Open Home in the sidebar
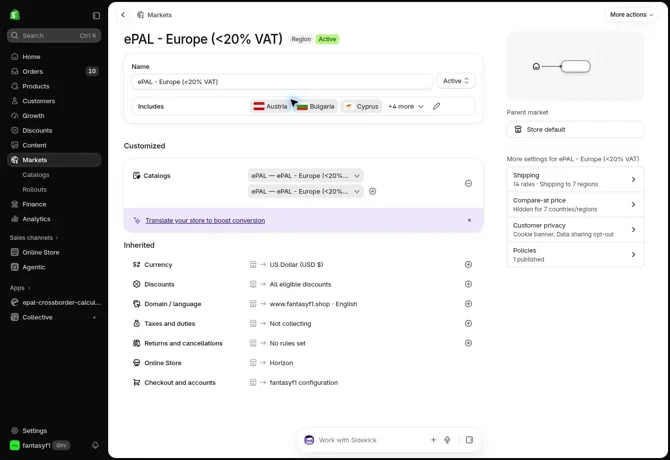The image size is (670, 460). click(x=54, y=56)
